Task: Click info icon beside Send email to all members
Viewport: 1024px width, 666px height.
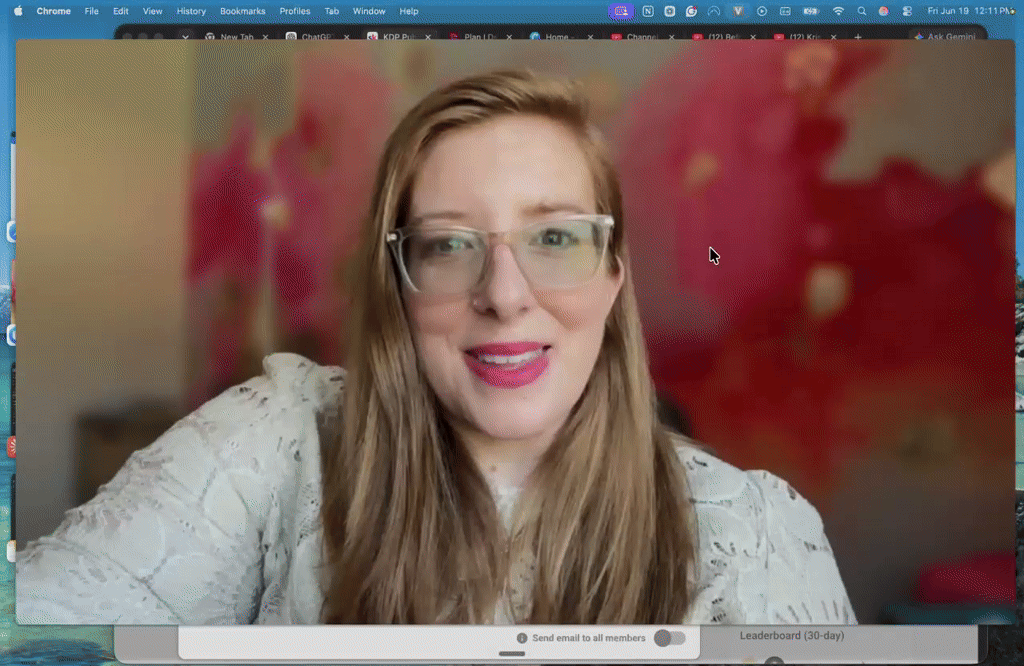Action: (x=522, y=638)
